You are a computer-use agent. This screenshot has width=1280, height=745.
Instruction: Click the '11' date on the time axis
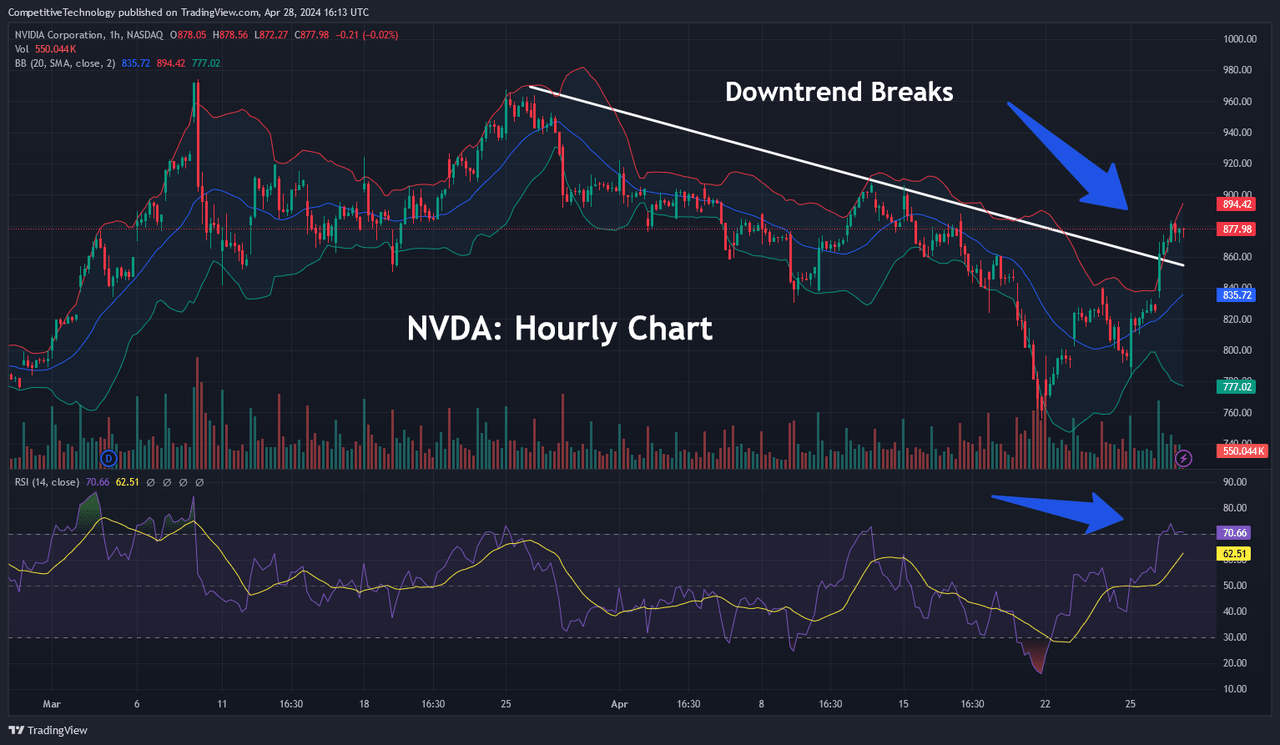click(x=221, y=704)
